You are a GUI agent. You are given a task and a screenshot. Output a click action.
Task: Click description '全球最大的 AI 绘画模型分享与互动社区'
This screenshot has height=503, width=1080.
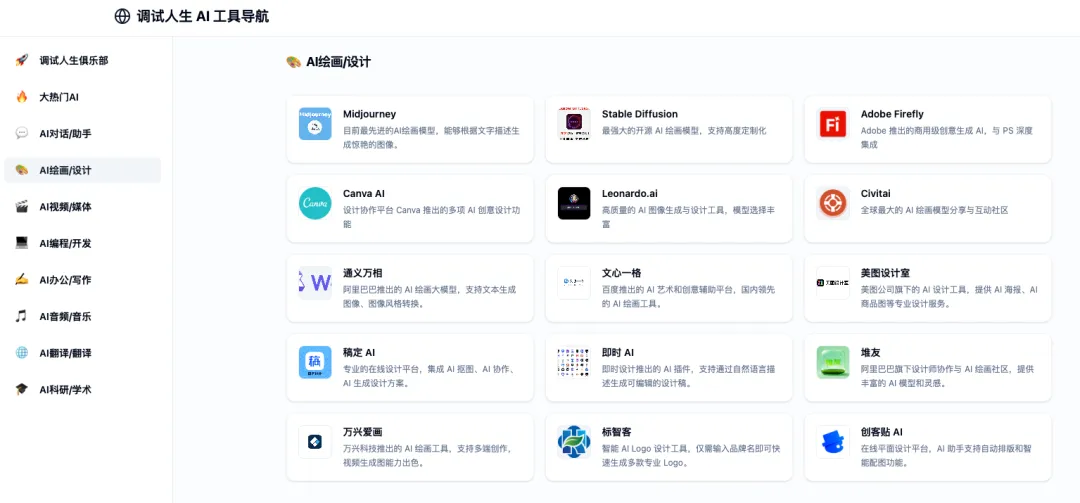[935, 210]
